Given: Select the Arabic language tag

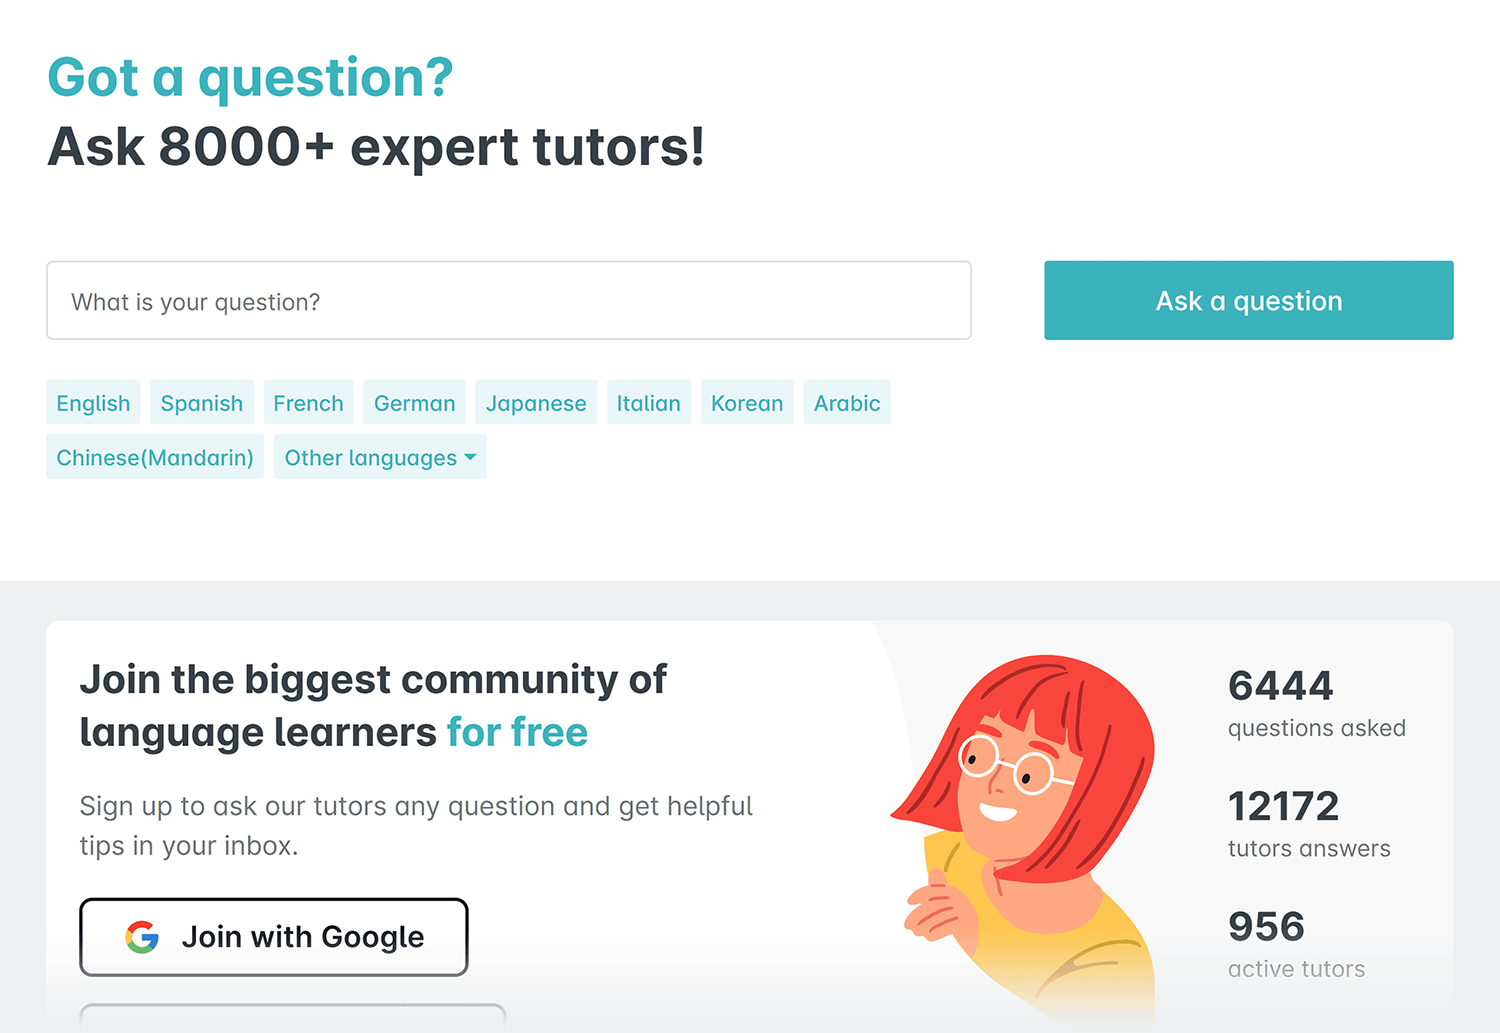Looking at the screenshot, I should [847, 402].
